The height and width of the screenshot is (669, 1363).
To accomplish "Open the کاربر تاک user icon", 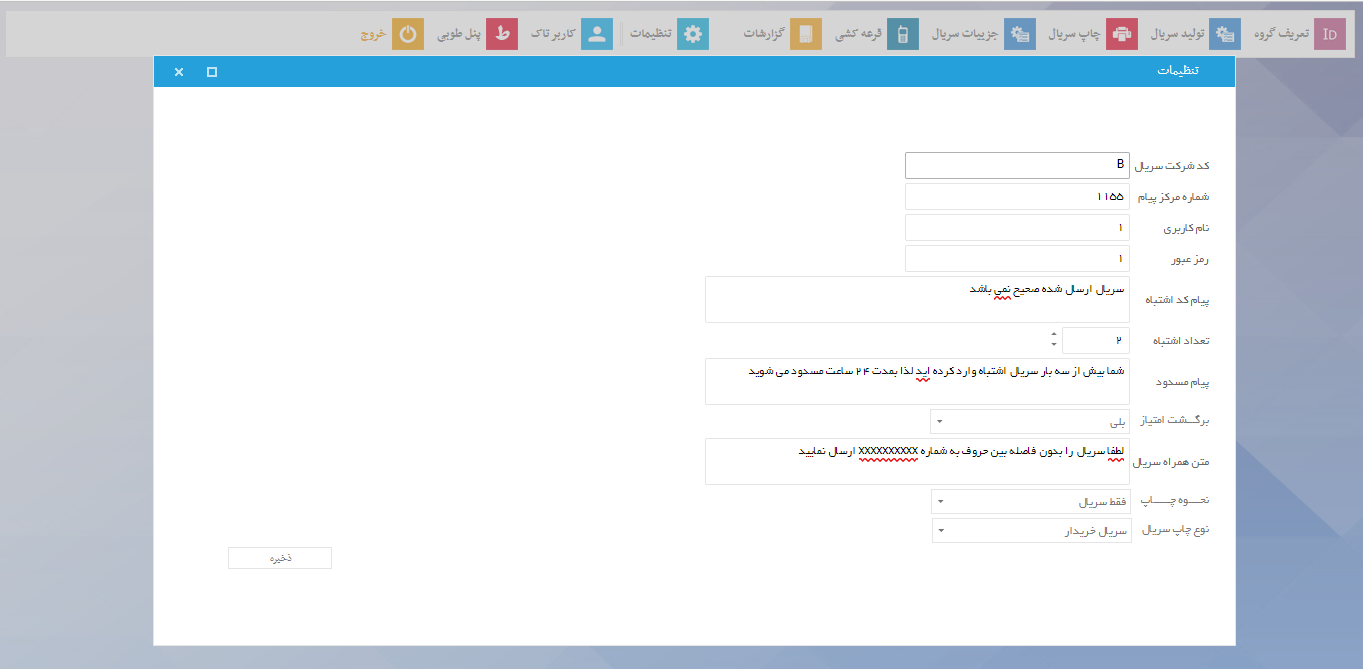I will click(x=597, y=34).
